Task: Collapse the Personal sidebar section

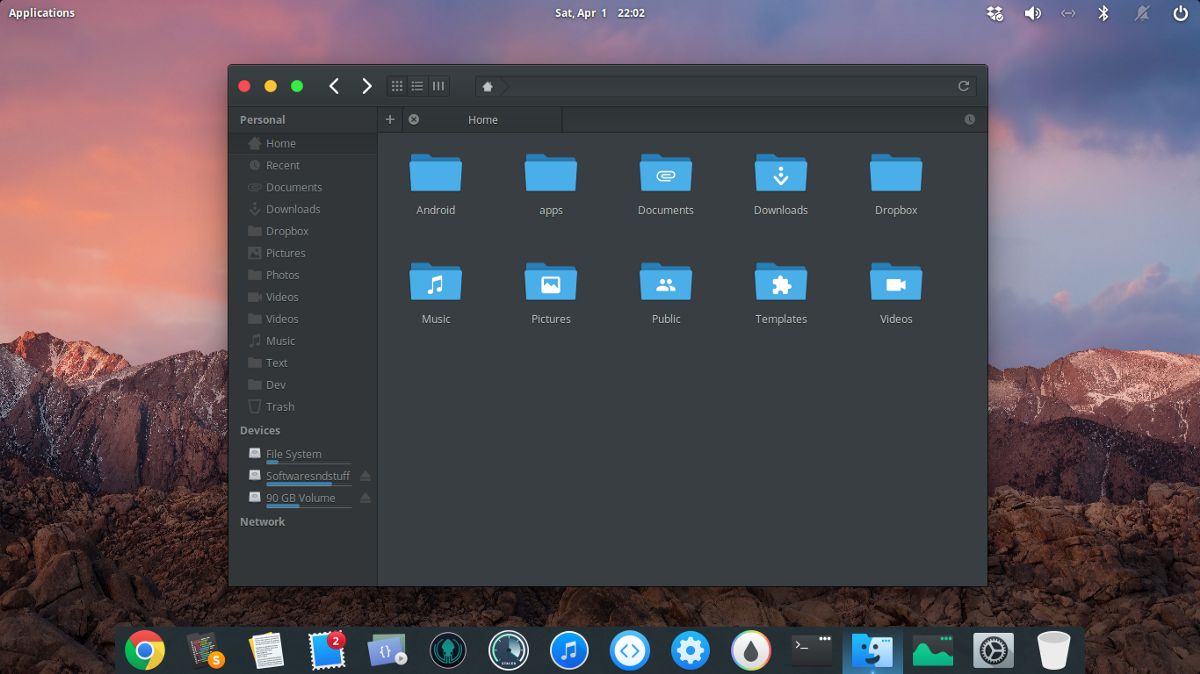Action: click(x=262, y=120)
